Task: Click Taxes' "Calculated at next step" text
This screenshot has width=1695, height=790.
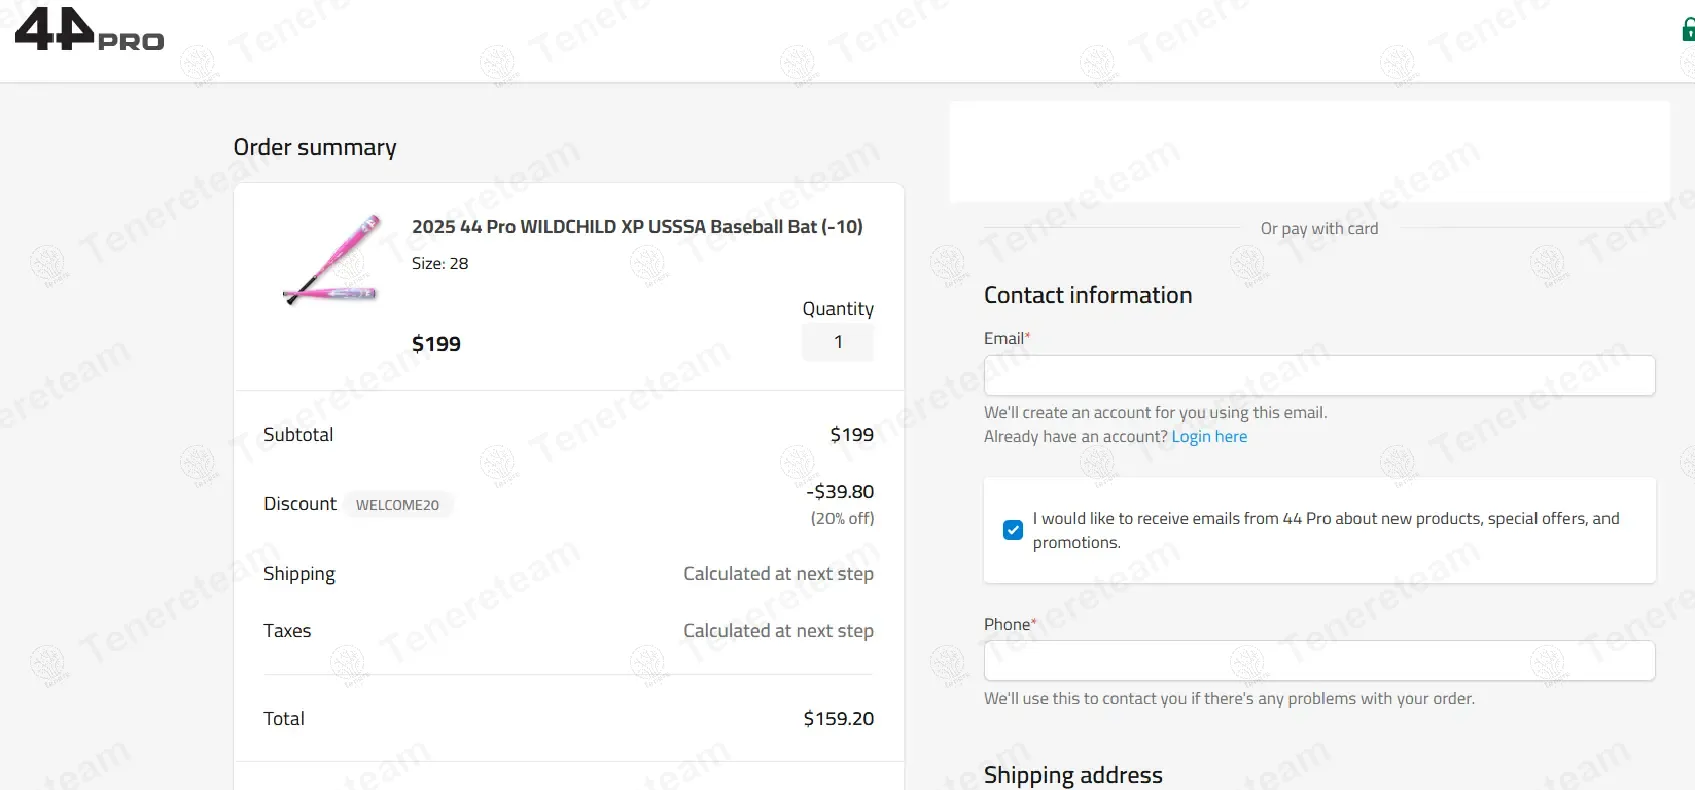Action: pyautogui.click(x=778, y=631)
